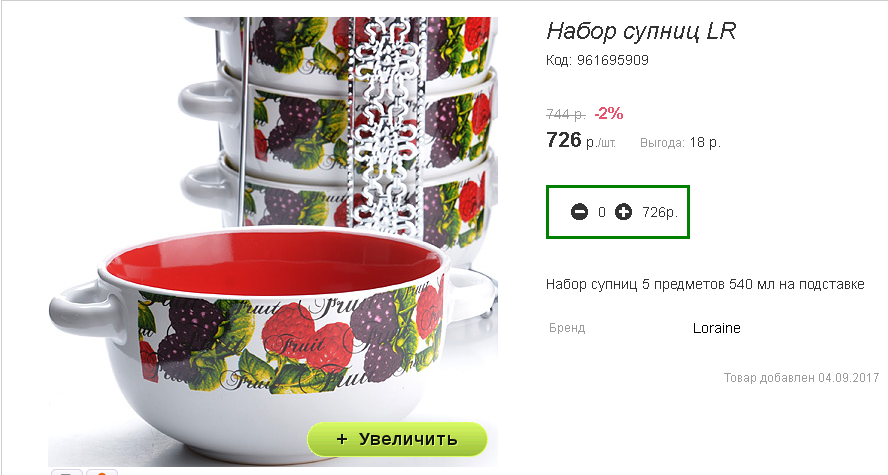Screen dimensions: 888x475
Task: Click the quantity value 0 in the counter
Action: [601, 212]
